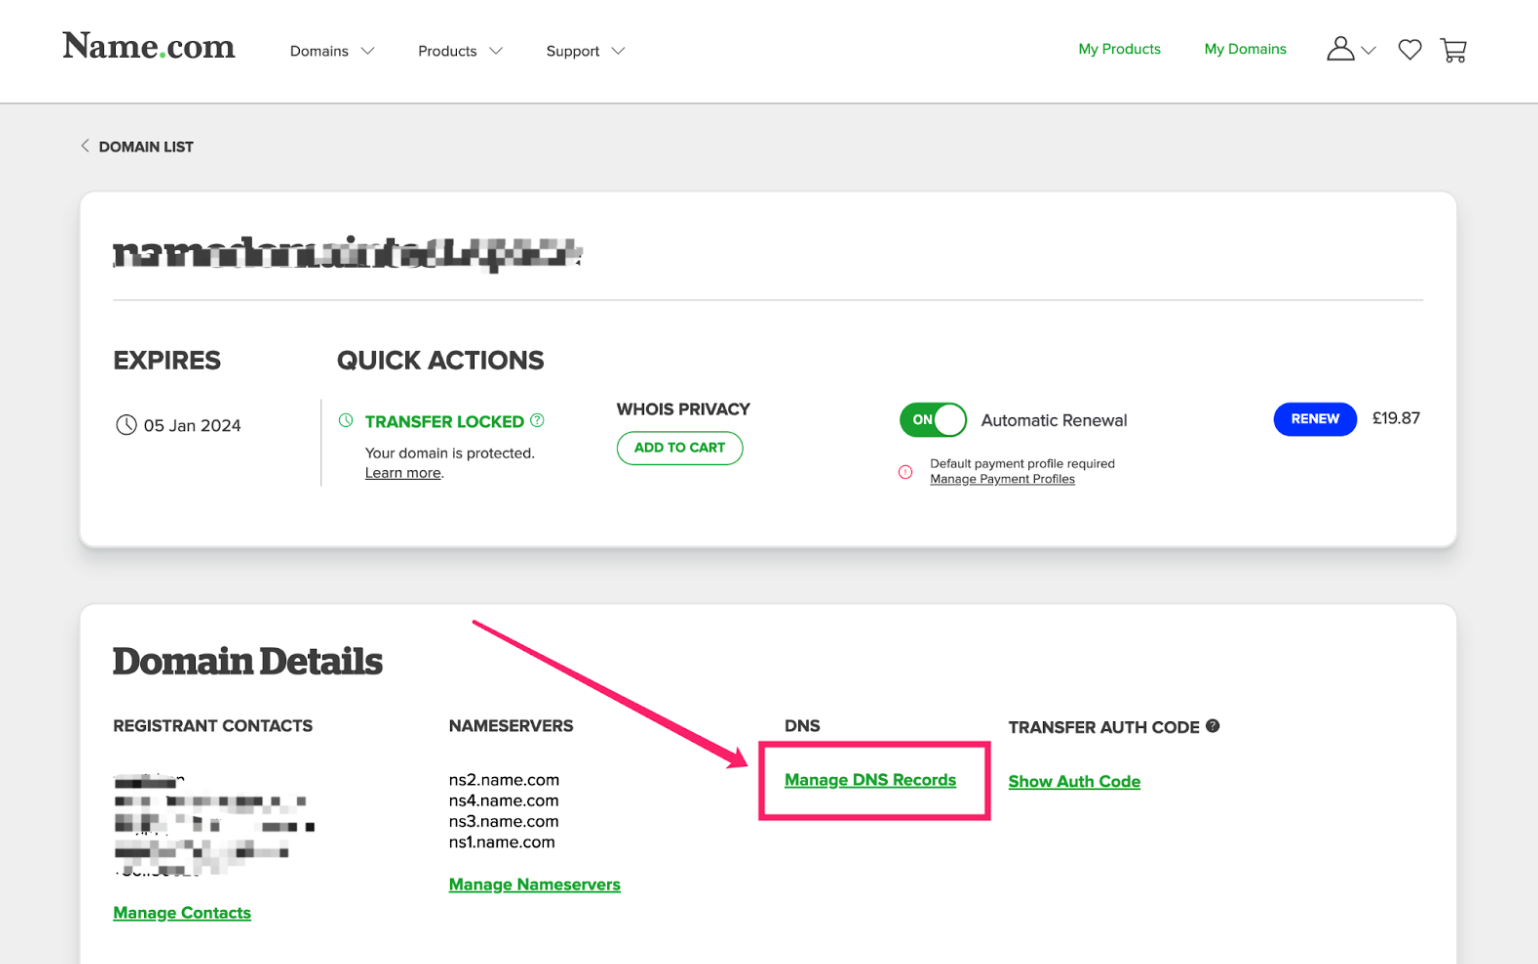Select the ns3.name.com nameserver text

[504, 822]
